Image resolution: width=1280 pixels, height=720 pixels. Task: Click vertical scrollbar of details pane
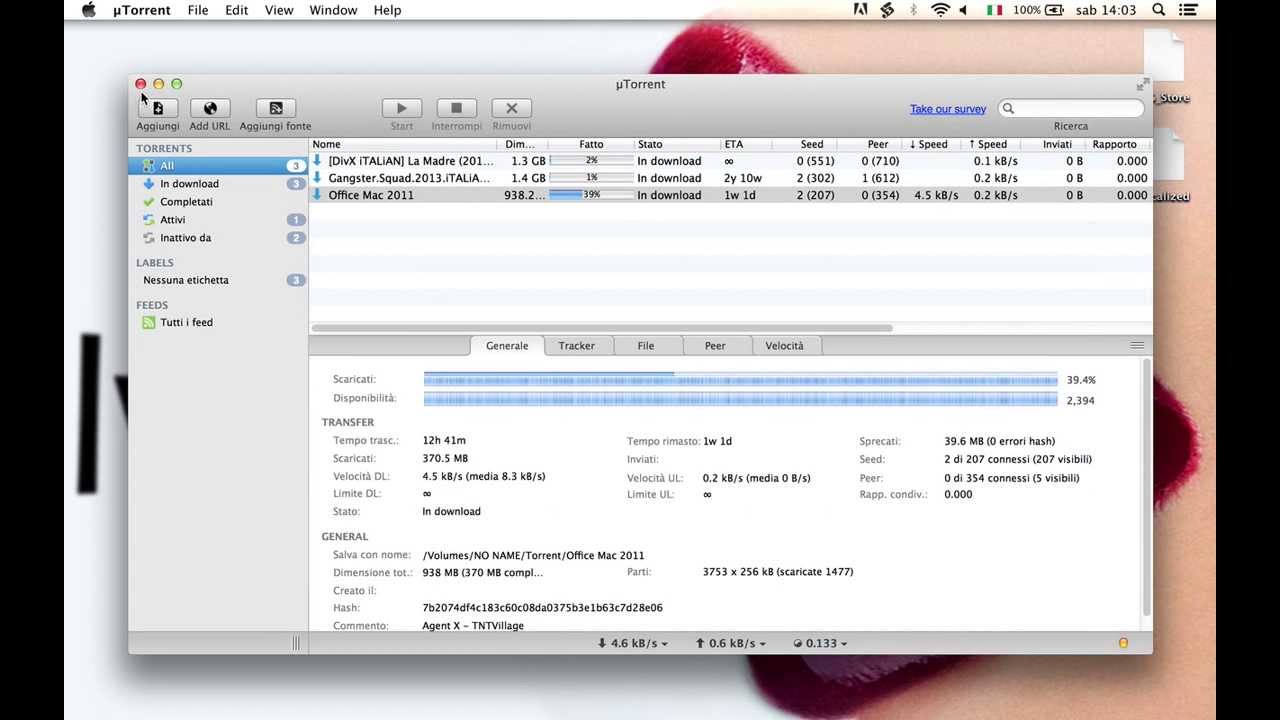[x=1146, y=488]
